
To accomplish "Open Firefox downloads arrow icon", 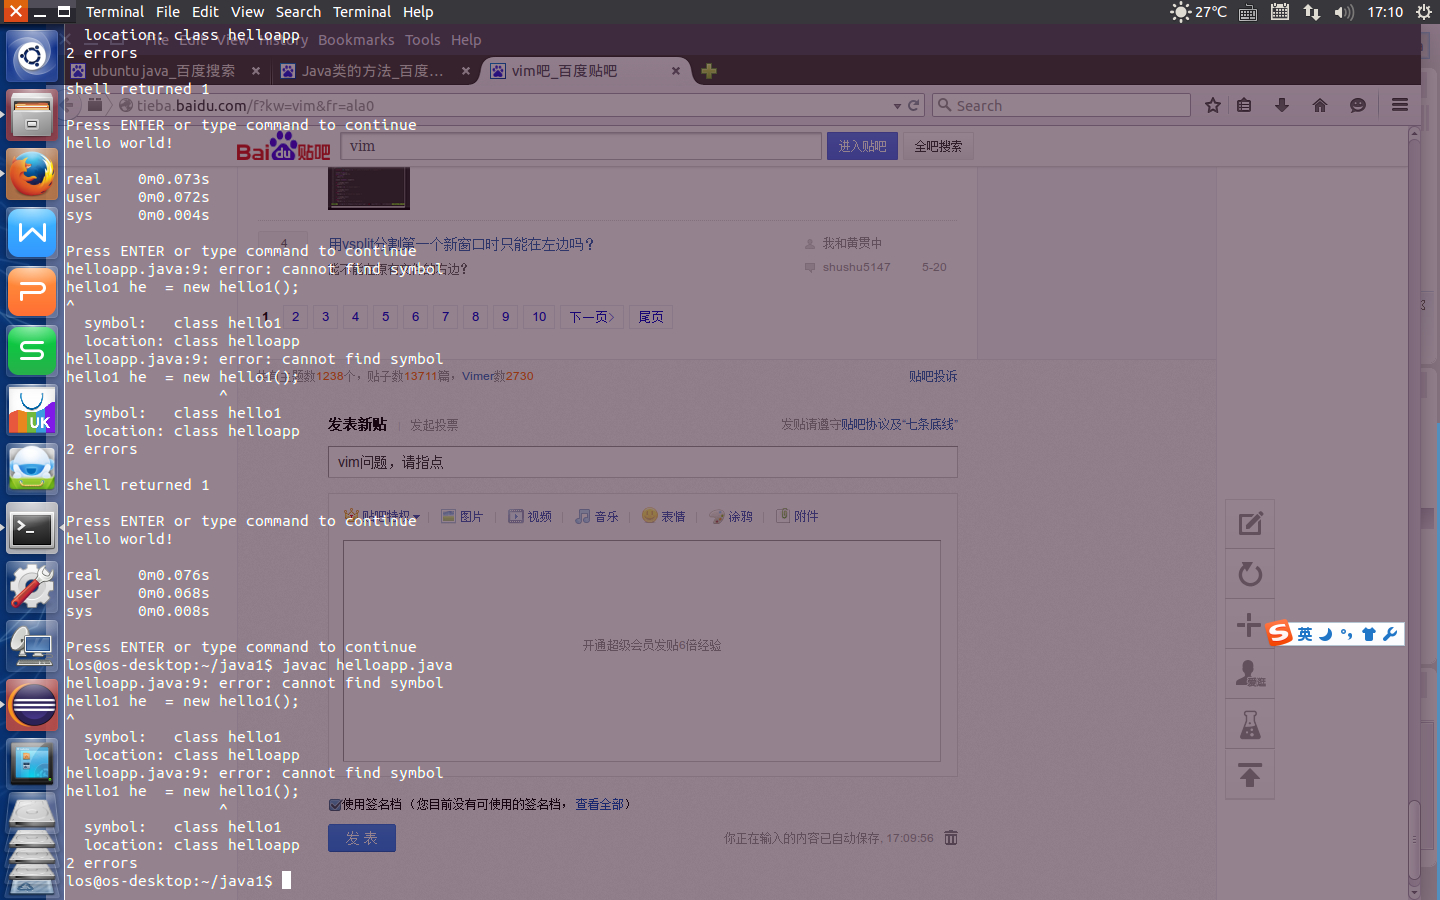I will click(1282, 105).
